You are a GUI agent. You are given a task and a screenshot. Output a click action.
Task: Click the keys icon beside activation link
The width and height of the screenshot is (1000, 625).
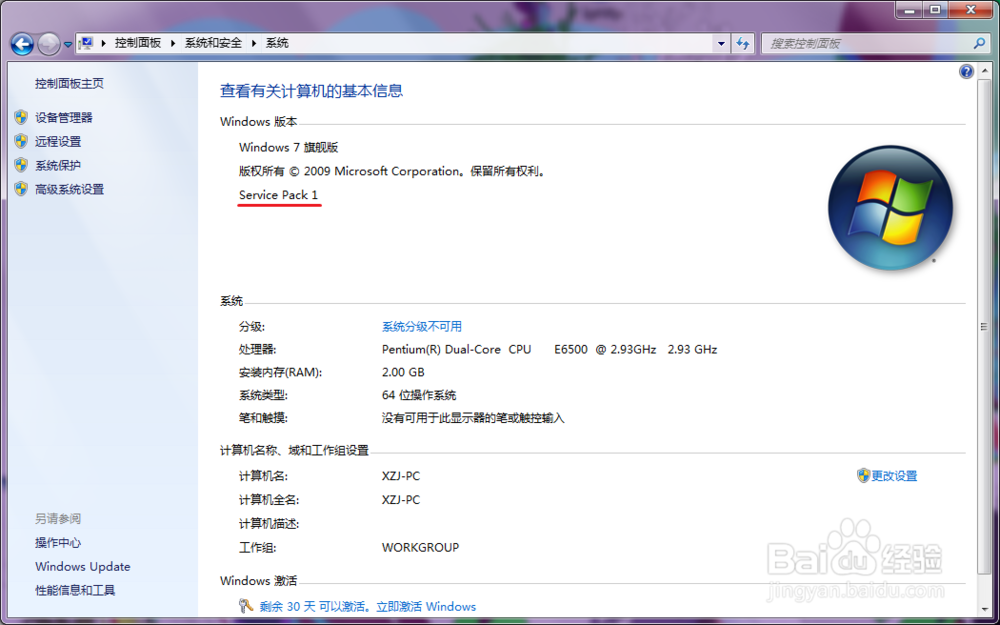(246, 606)
